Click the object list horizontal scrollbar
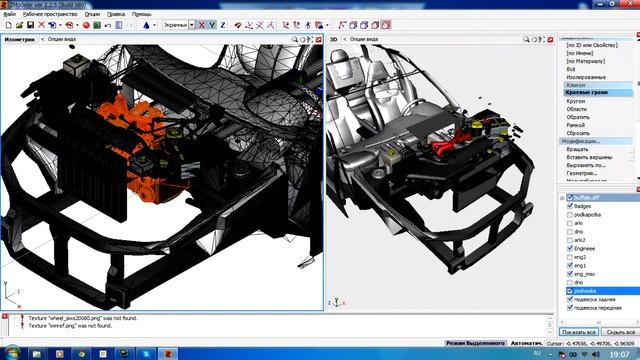 point(599,322)
